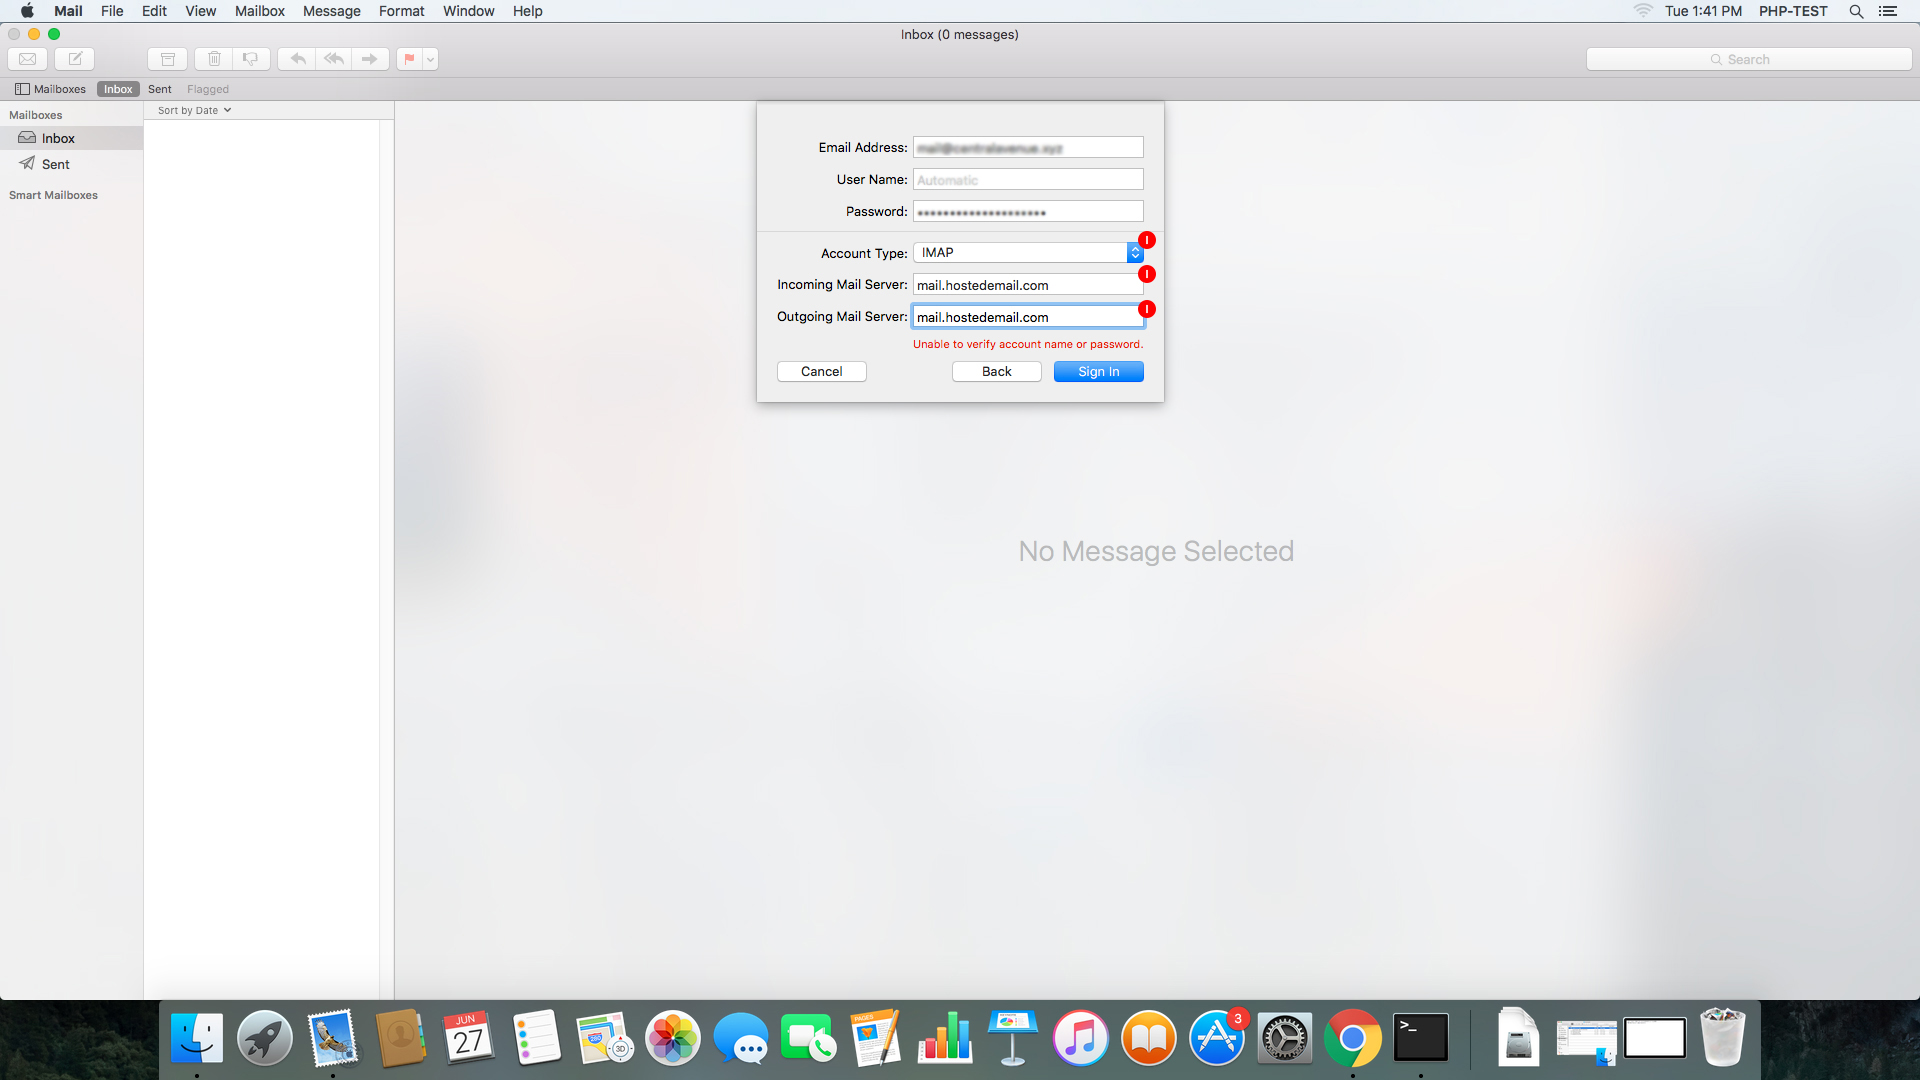Click the Junk thumbs-down icon
This screenshot has height=1080, width=1920.
(251, 59)
